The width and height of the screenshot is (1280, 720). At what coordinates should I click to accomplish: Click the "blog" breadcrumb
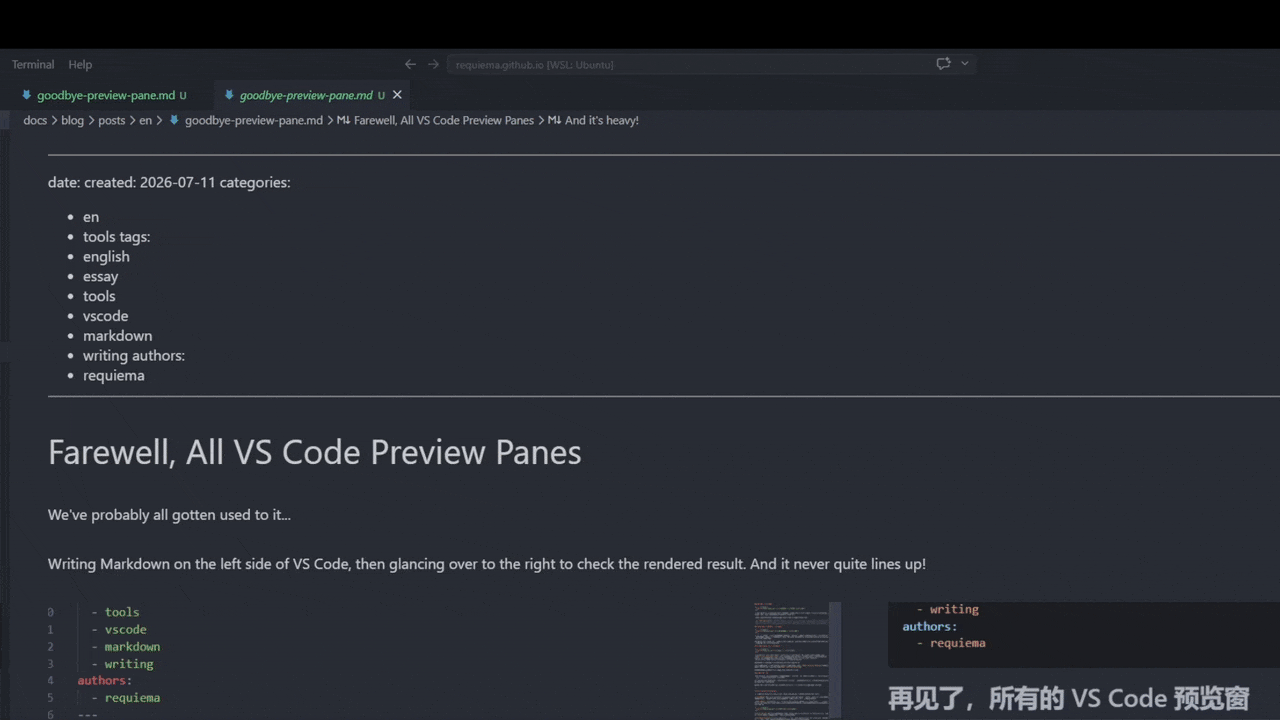pyautogui.click(x=72, y=120)
